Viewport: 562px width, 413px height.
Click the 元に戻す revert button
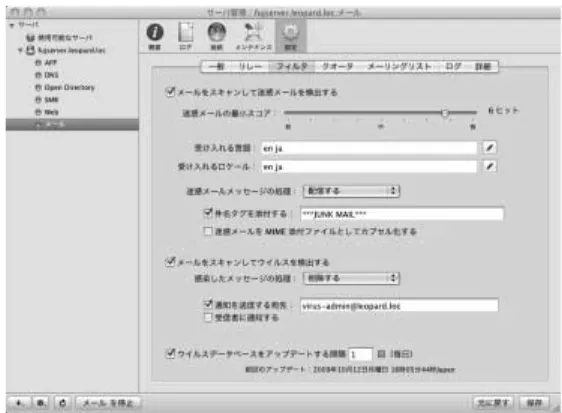pyautogui.click(x=493, y=403)
